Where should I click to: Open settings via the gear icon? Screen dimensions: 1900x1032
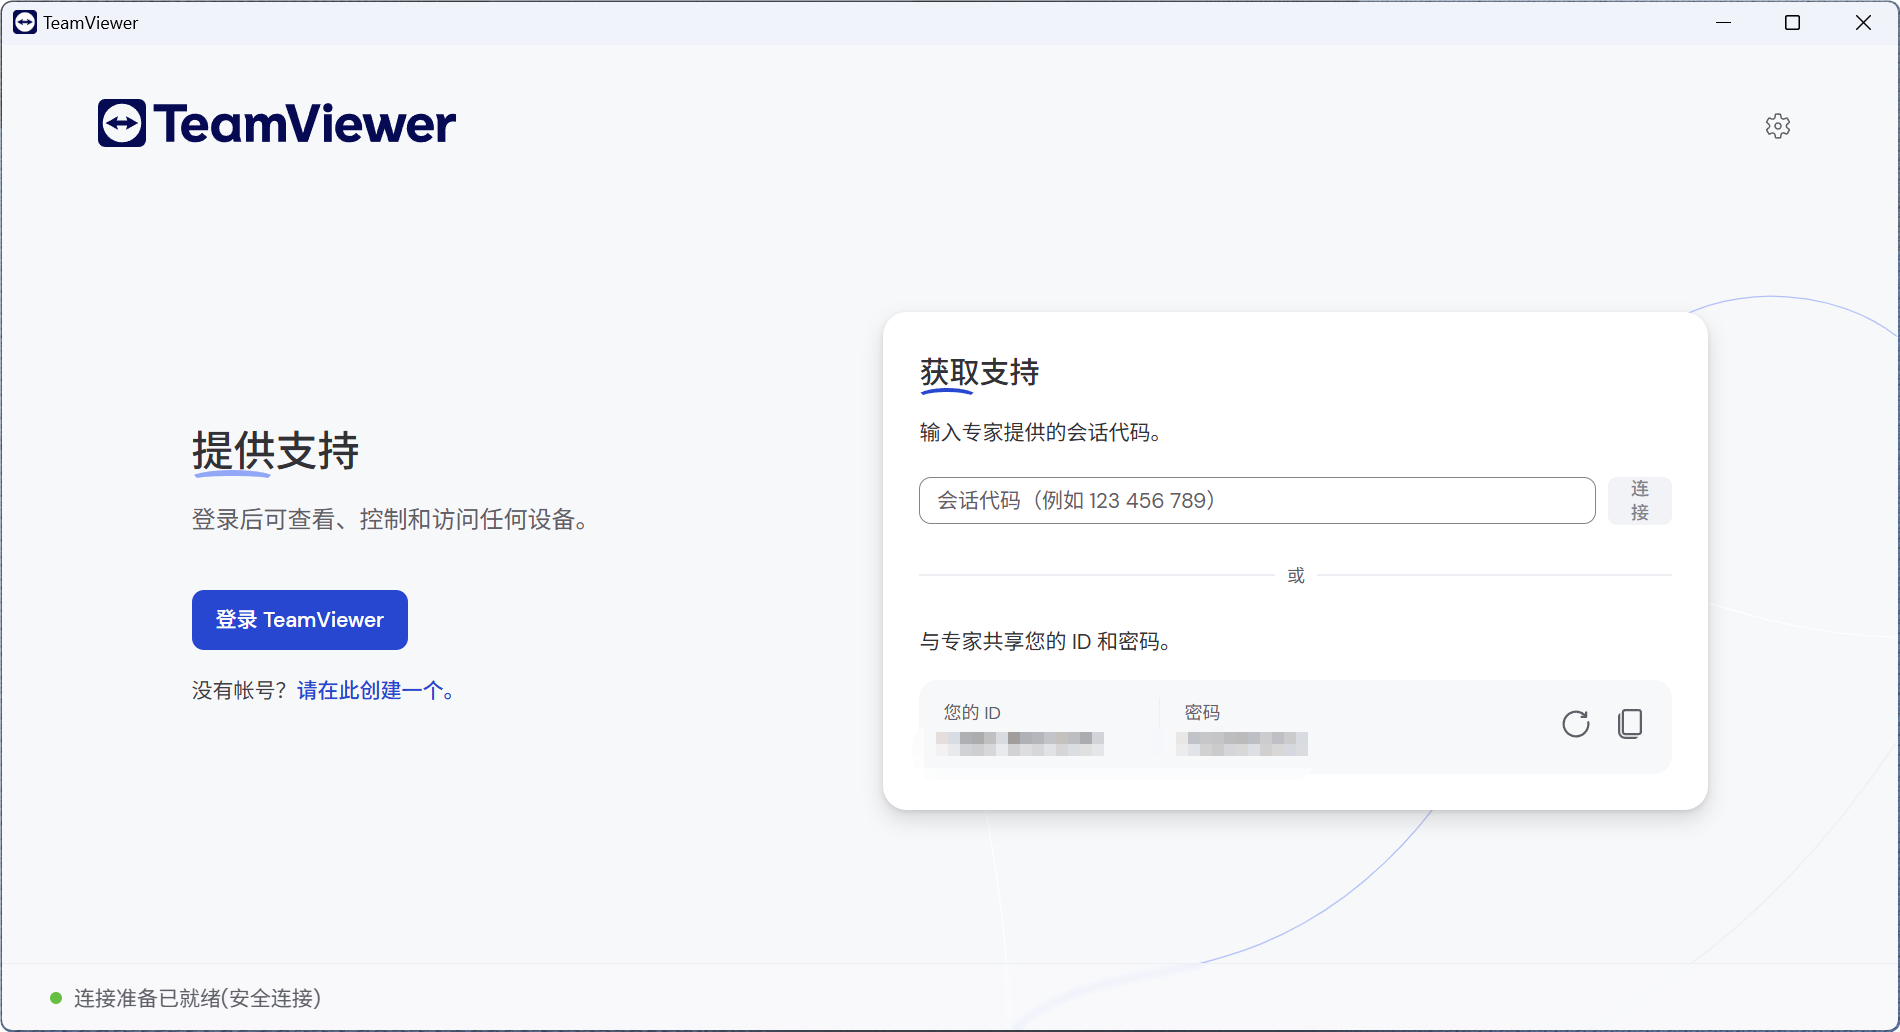point(1777,126)
